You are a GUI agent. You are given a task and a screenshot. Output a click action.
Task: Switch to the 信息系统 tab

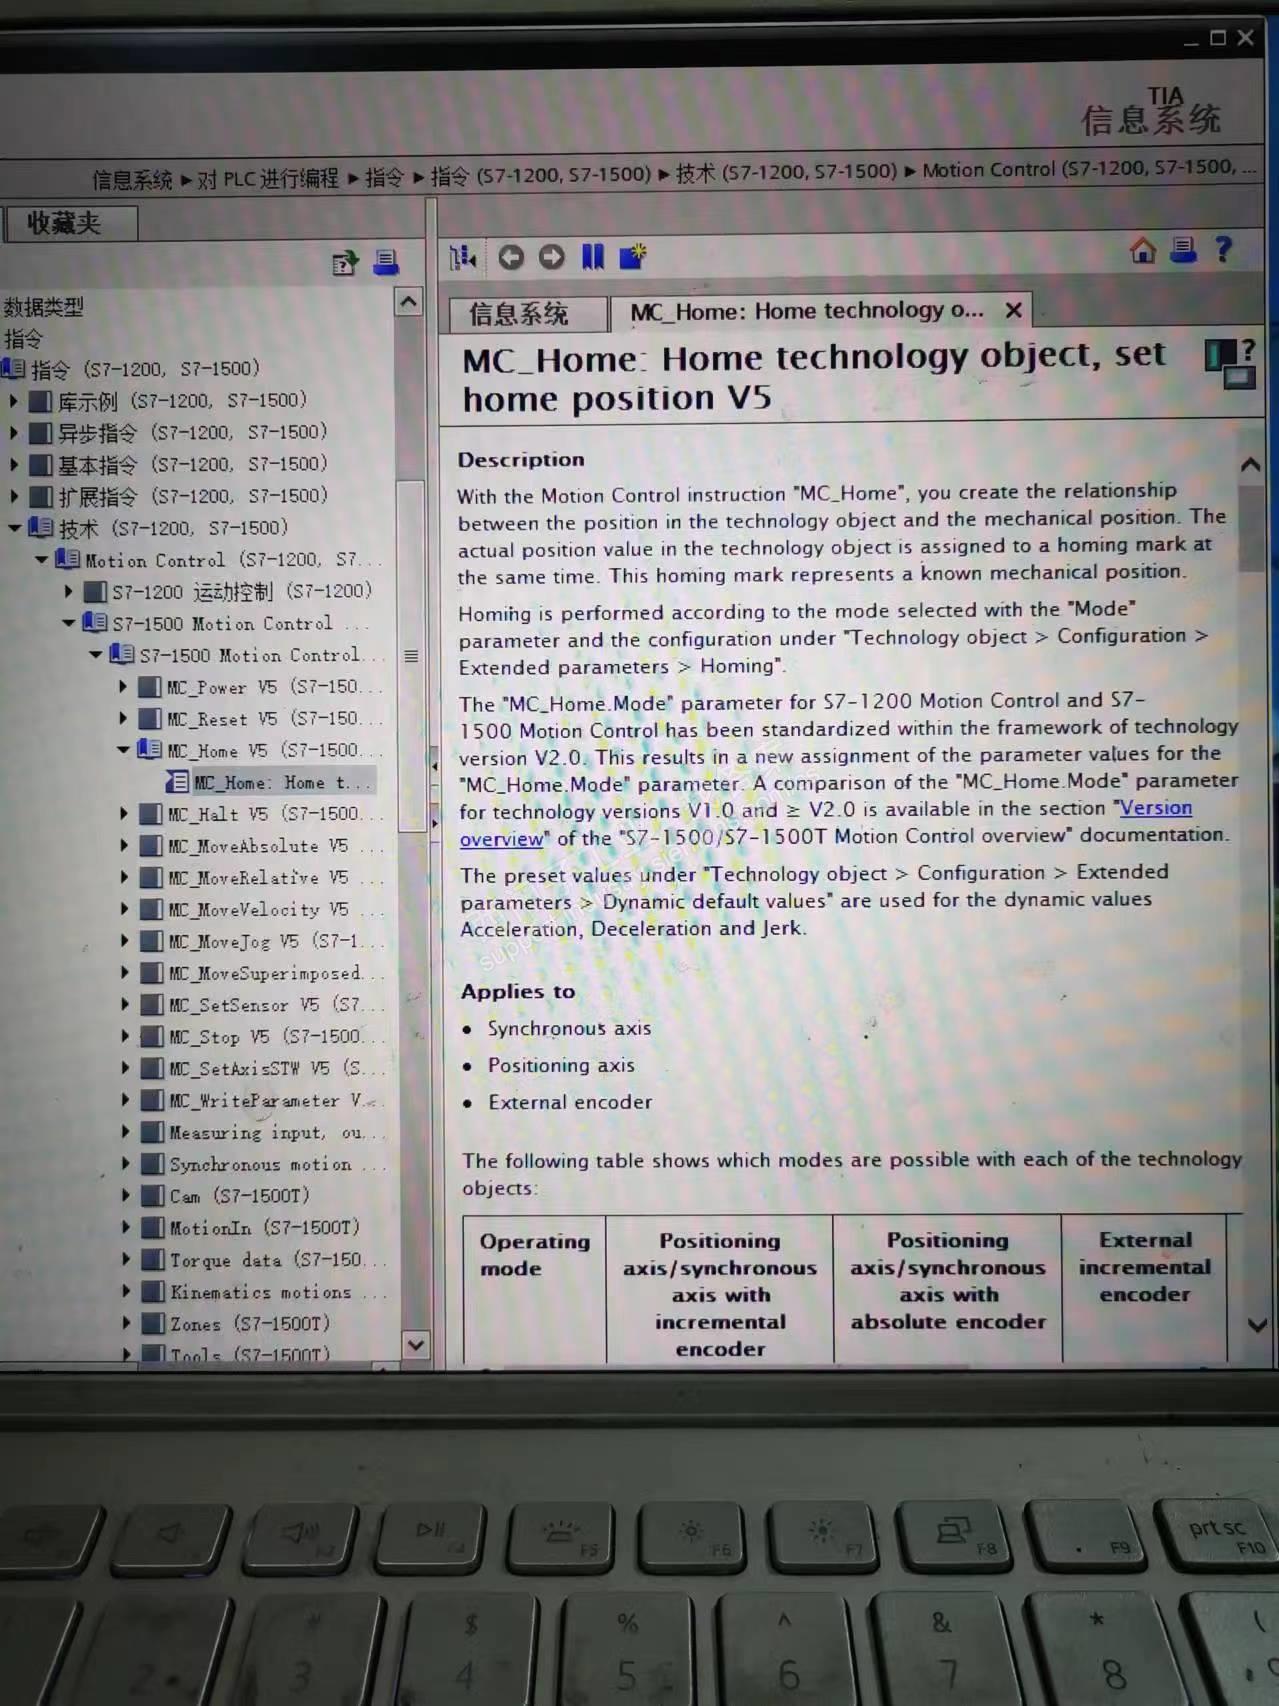point(527,314)
